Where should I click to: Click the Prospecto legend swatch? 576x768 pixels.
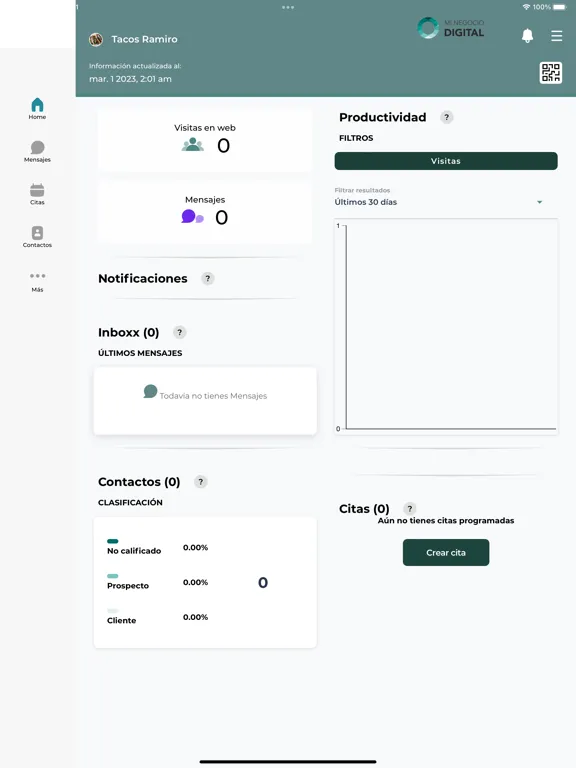pyautogui.click(x=113, y=576)
